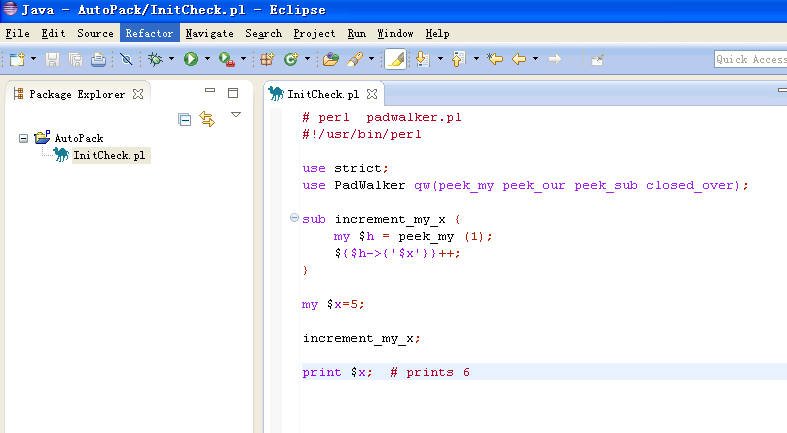Click the 'use PadWalker' import line

525,186
